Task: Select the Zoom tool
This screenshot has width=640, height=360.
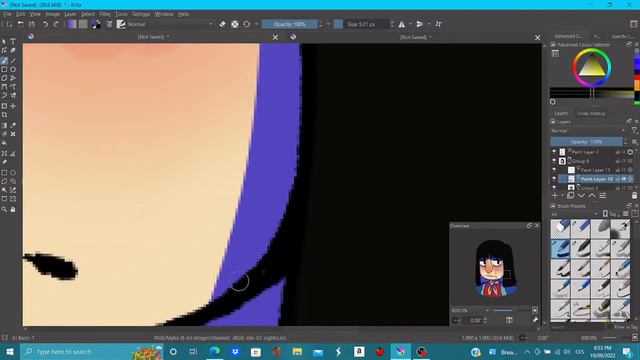Action: (4, 209)
